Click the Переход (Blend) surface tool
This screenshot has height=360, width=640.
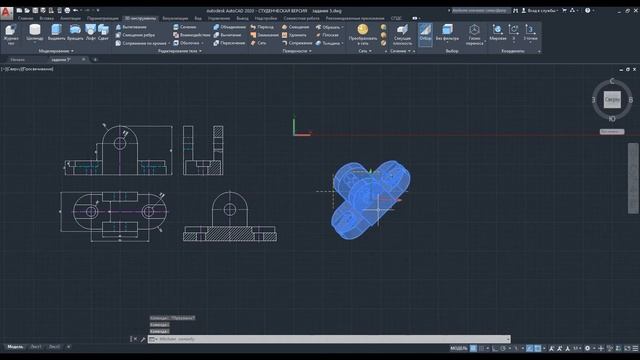[262, 27]
